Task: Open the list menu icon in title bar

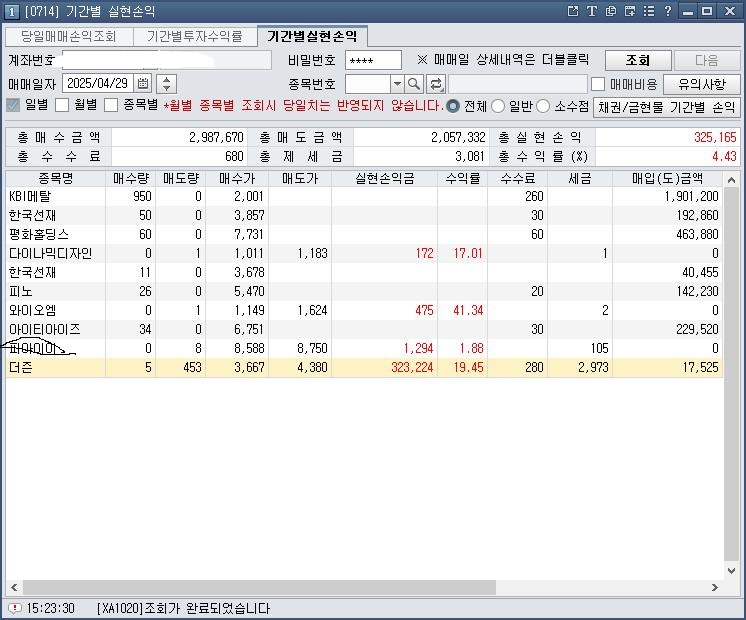Action: click(x=648, y=11)
